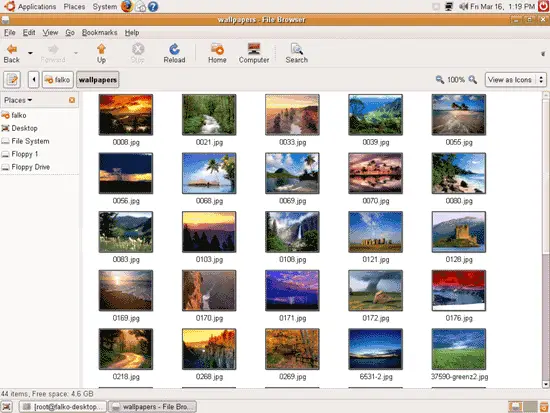The width and height of the screenshot is (550, 413).
Task: Zoom in with the plus magnifier icon
Action: coord(472,80)
